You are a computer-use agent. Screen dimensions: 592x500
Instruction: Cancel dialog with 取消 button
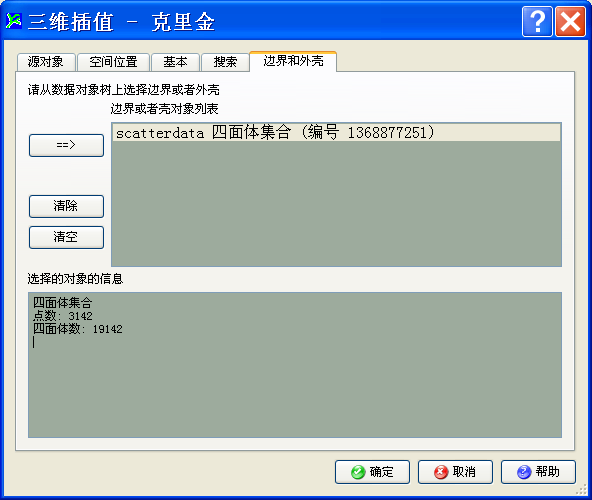tap(455, 472)
